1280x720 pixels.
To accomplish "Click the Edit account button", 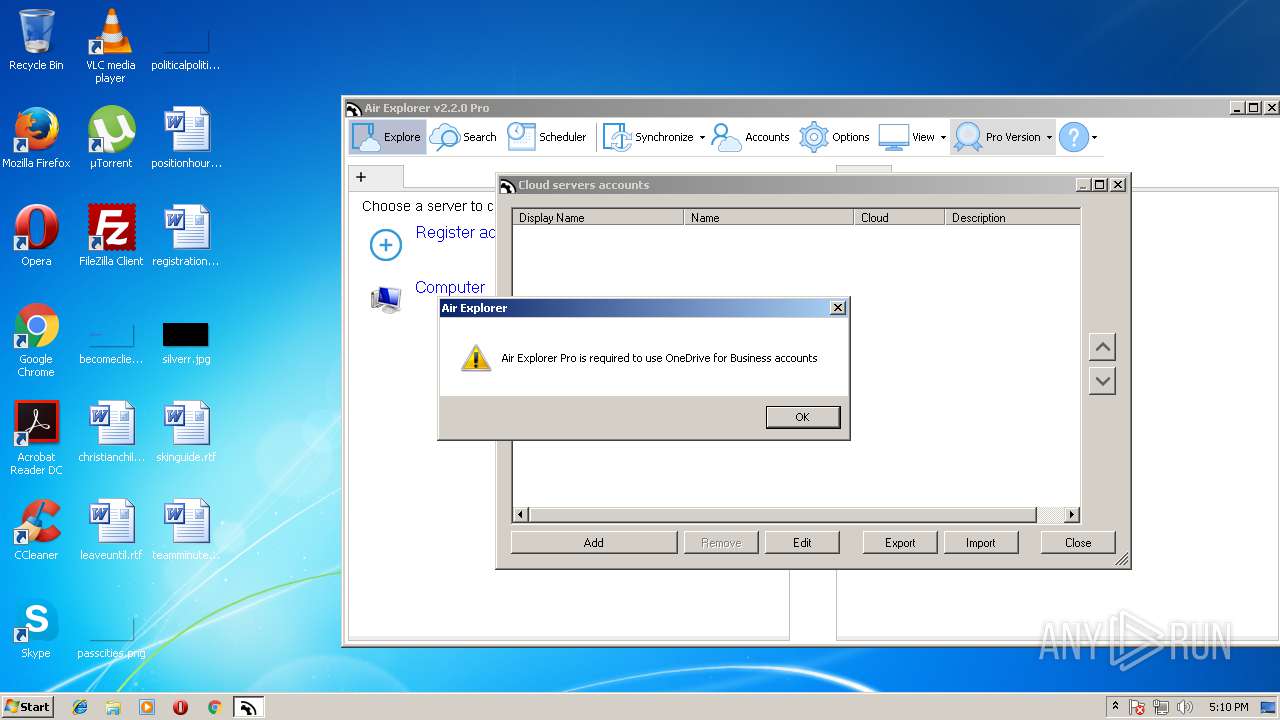I will 802,542.
